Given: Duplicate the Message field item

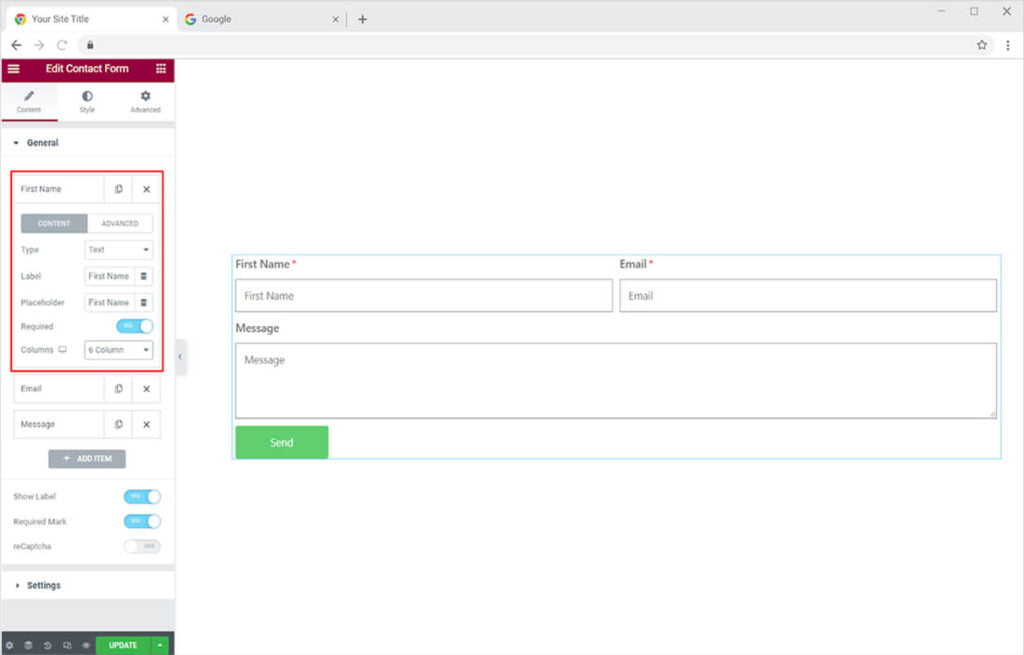Looking at the screenshot, I should (x=118, y=425).
